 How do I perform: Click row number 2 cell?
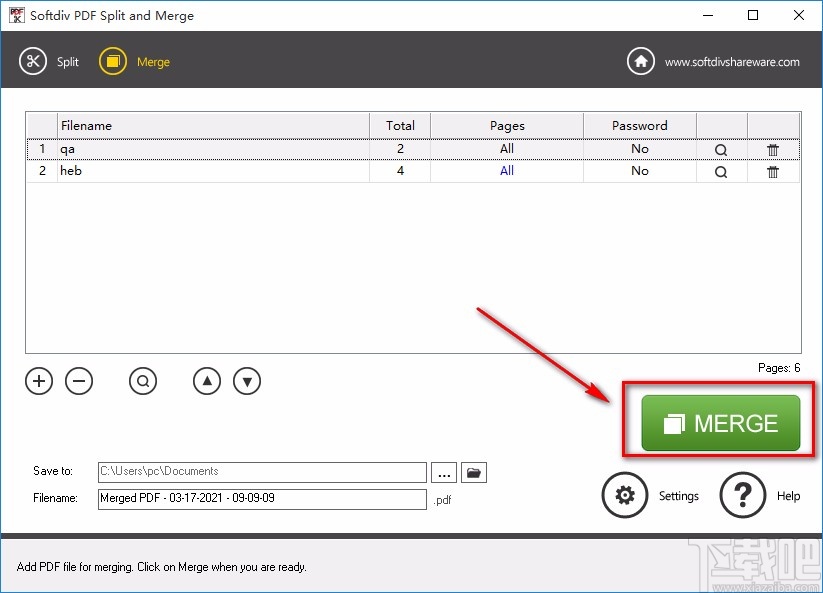click(43, 171)
